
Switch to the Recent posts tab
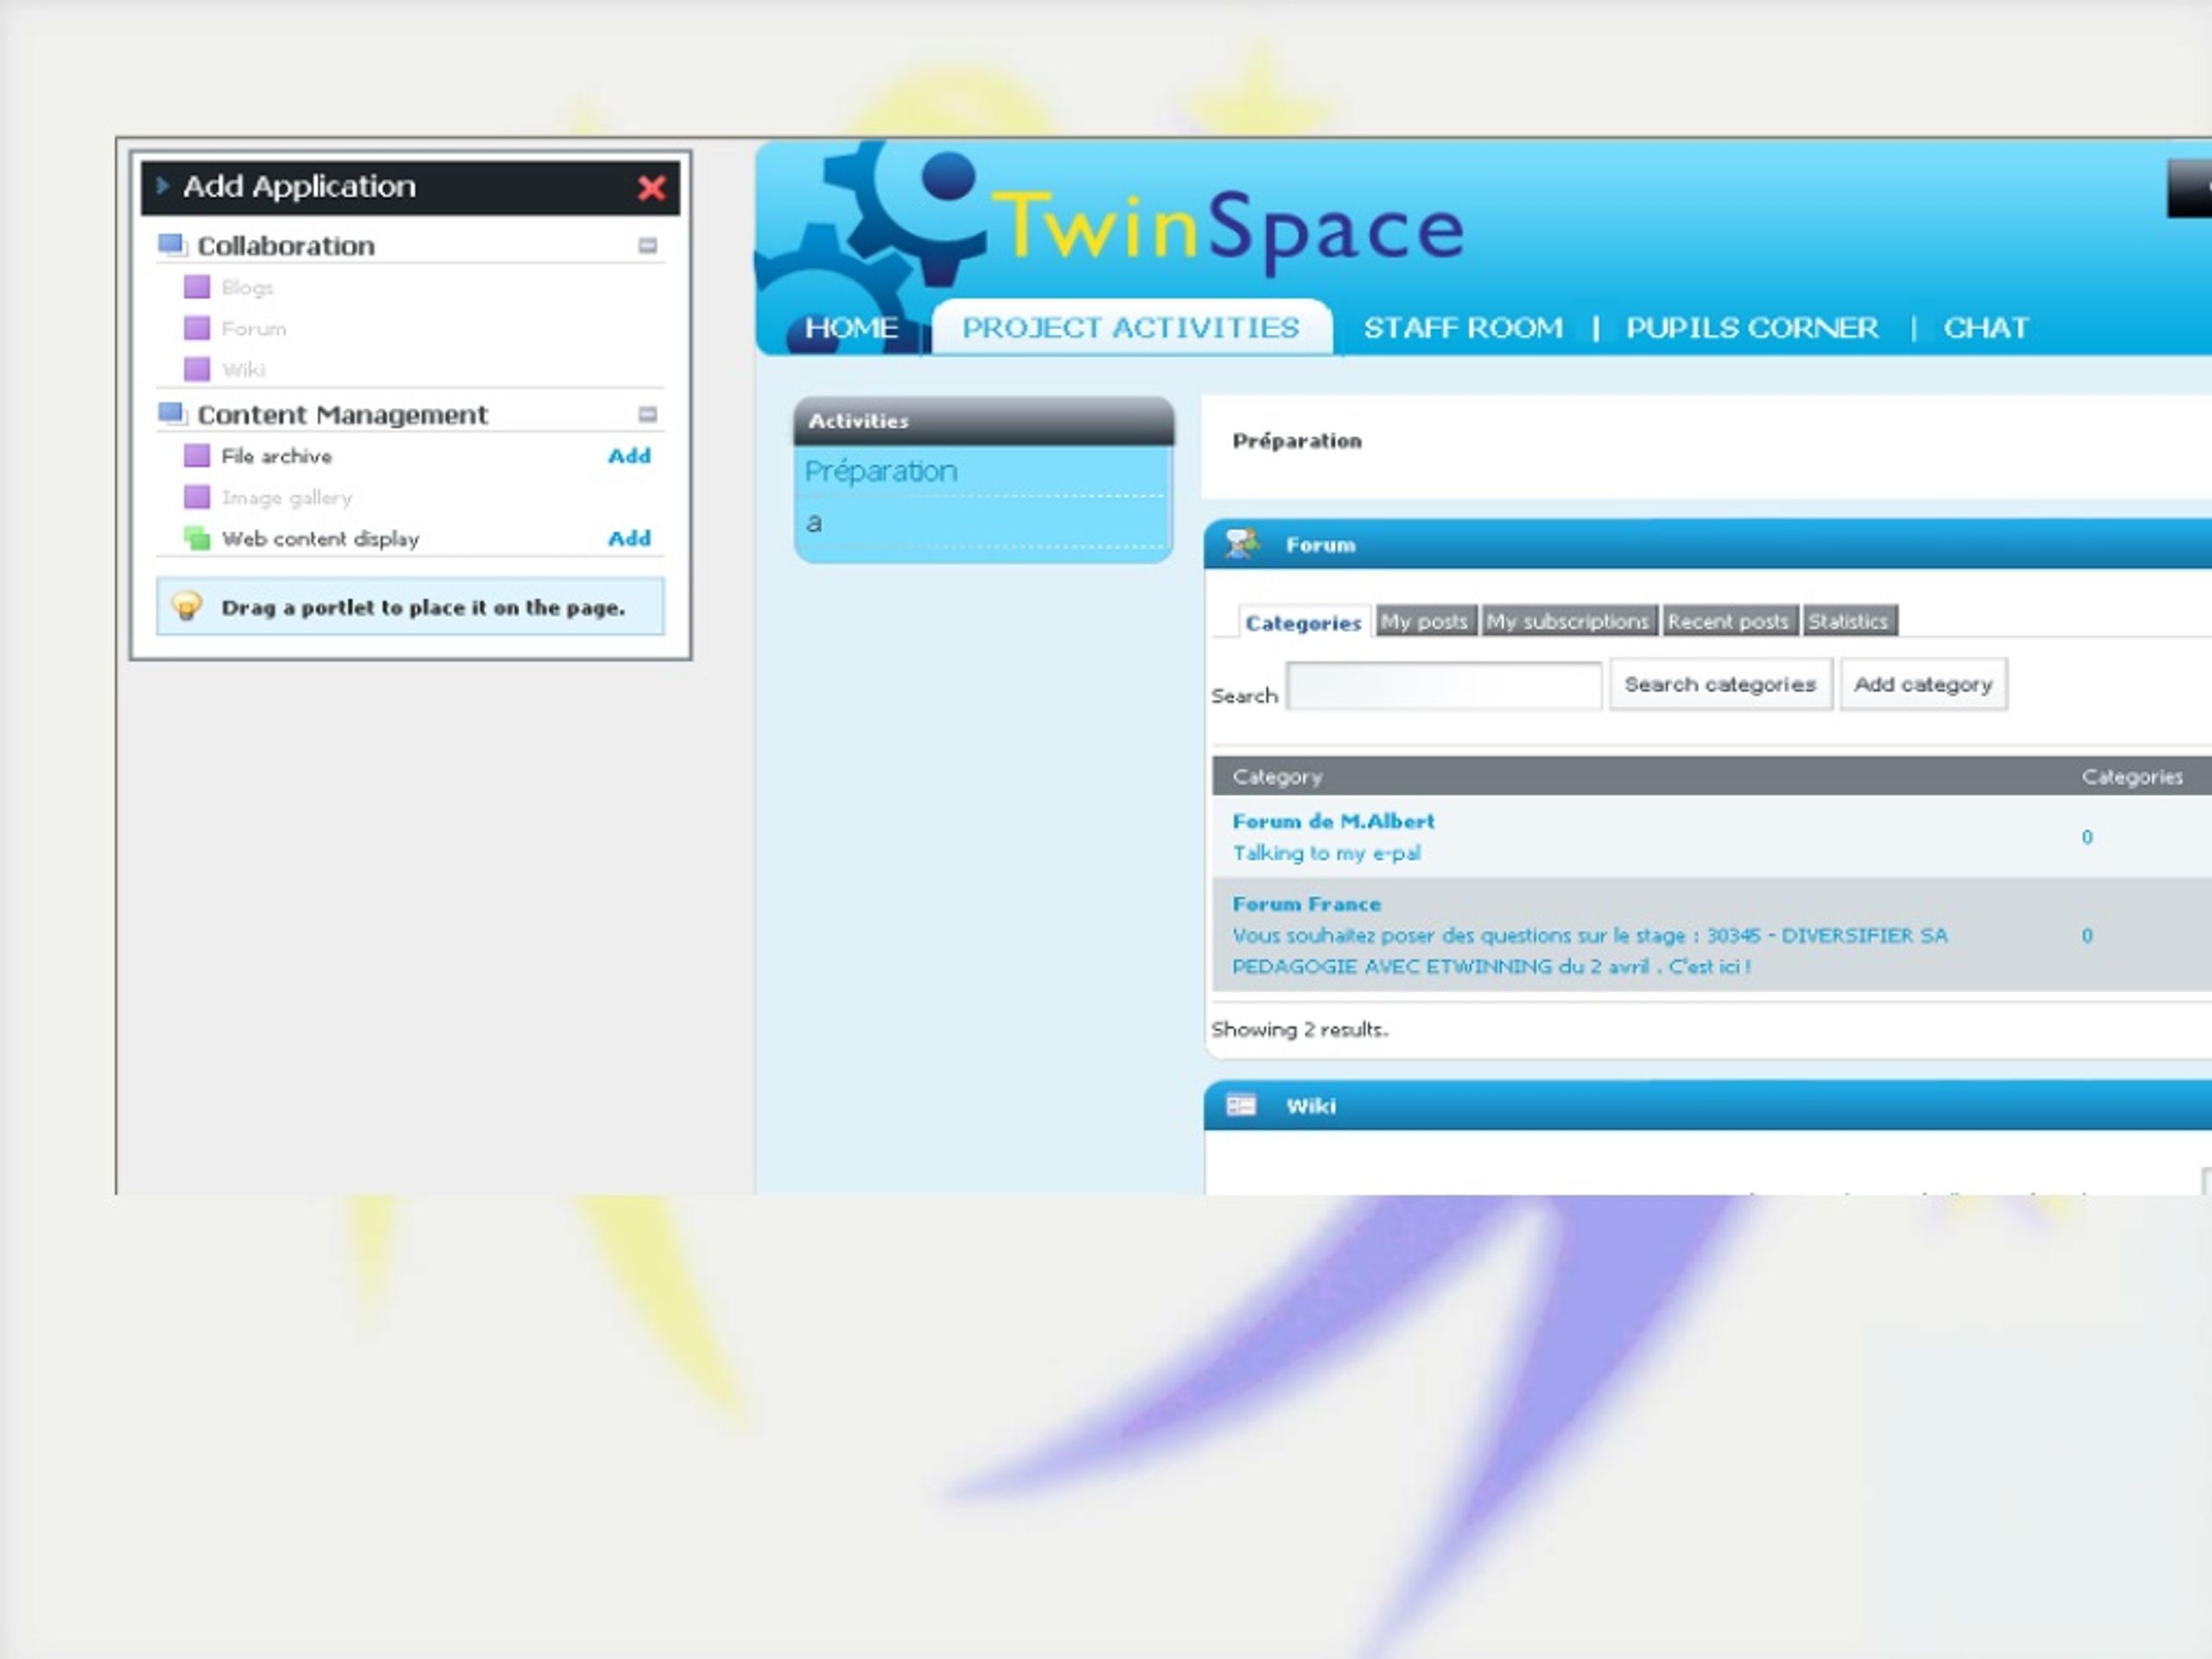1729,621
